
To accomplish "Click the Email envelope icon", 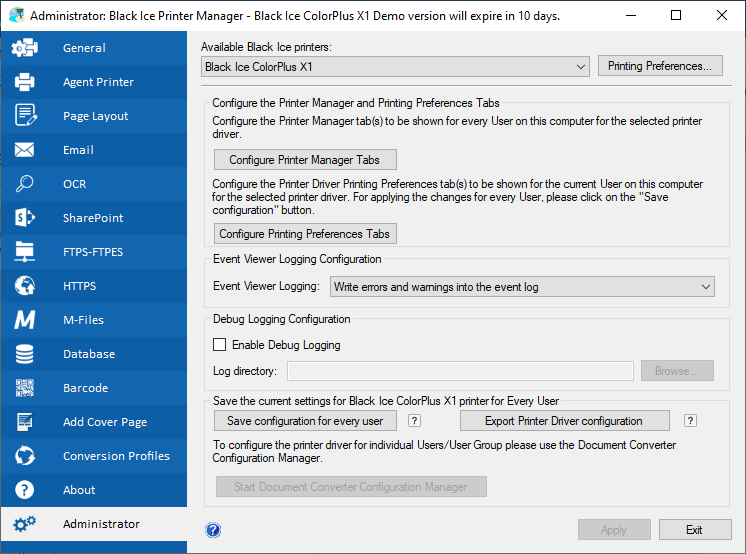I will pos(25,150).
